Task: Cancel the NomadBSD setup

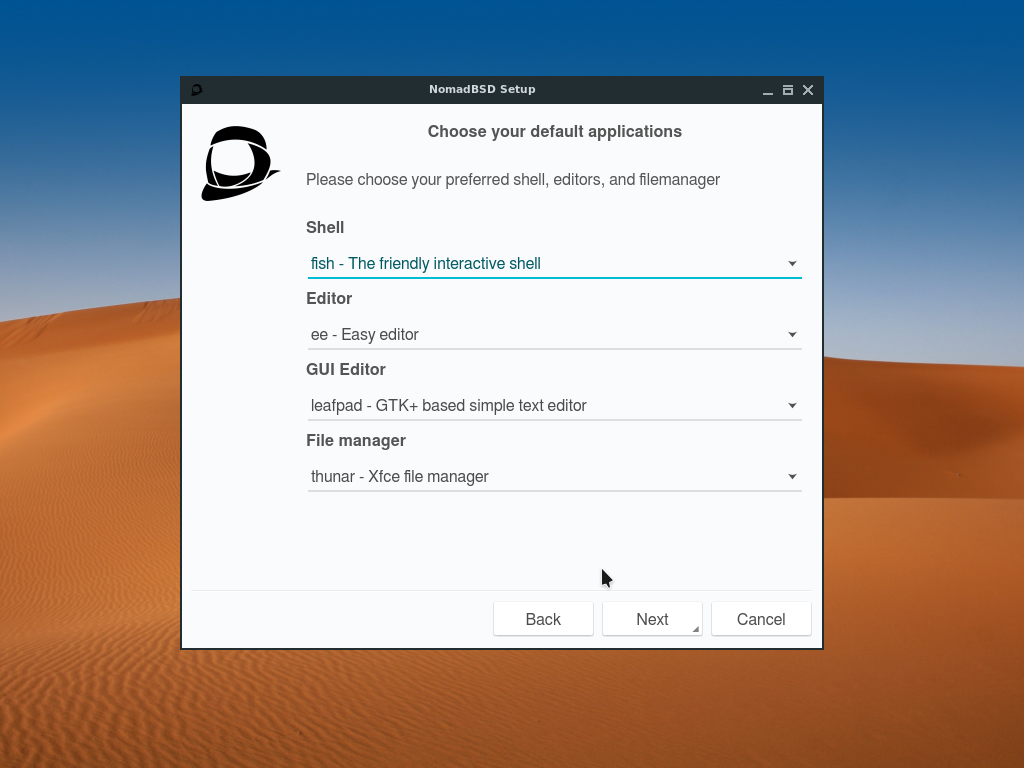Action: 761,619
